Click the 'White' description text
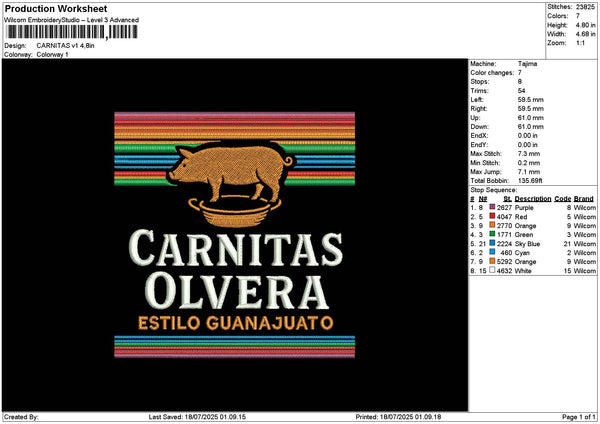600x424 pixels. coord(523,271)
